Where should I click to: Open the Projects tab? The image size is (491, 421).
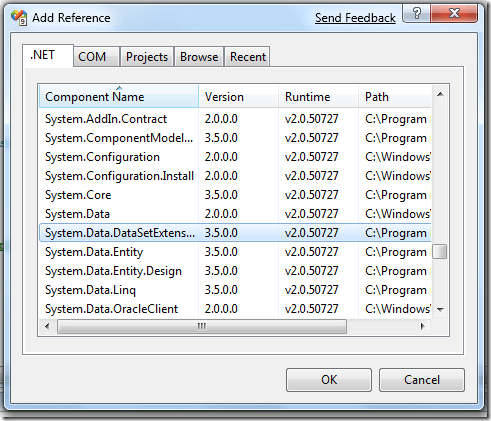(x=147, y=57)
